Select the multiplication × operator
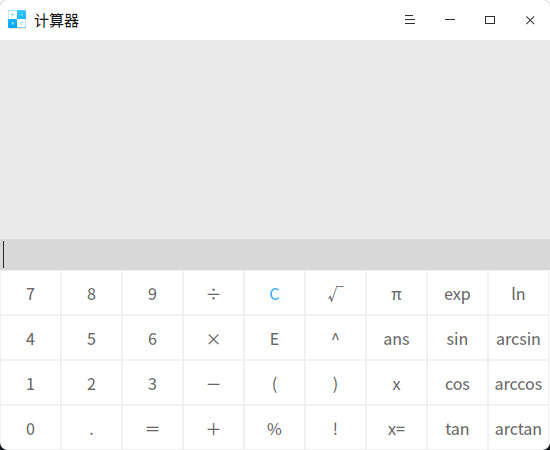 click(213, 338)
